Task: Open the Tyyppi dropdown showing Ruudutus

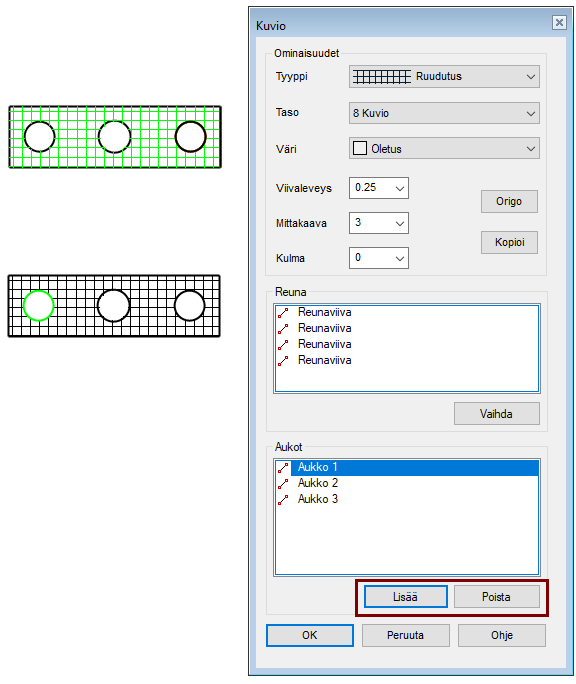Action: click(444, 76)
